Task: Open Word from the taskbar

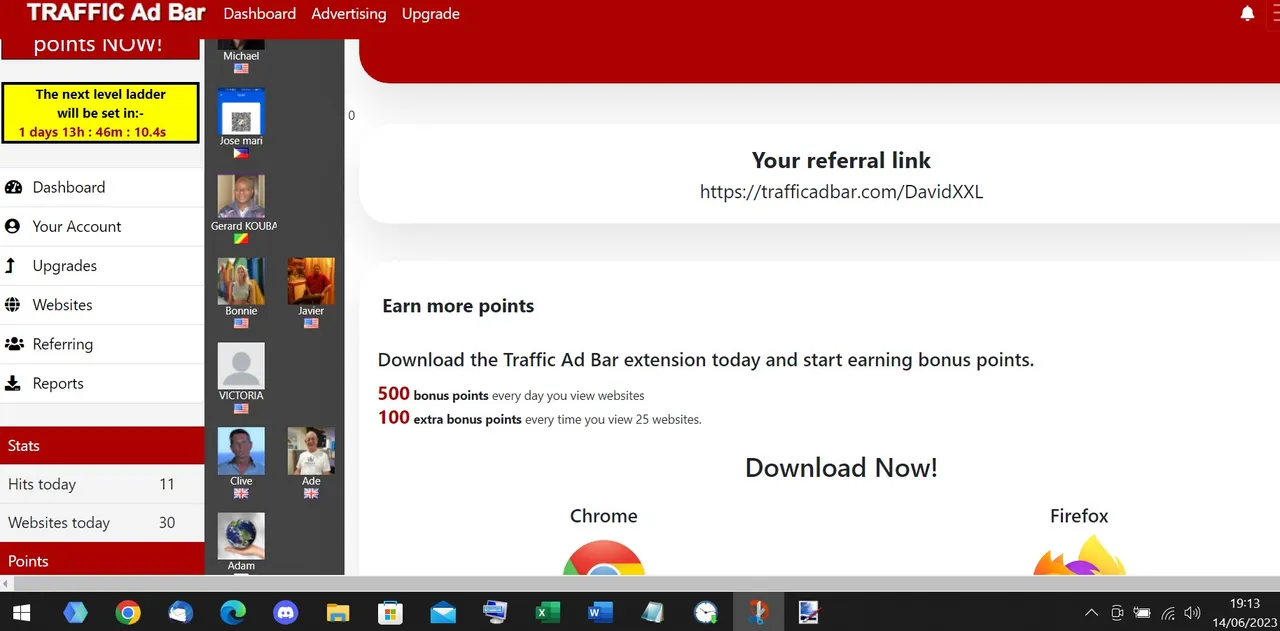Action: click(x=600, y=612)
